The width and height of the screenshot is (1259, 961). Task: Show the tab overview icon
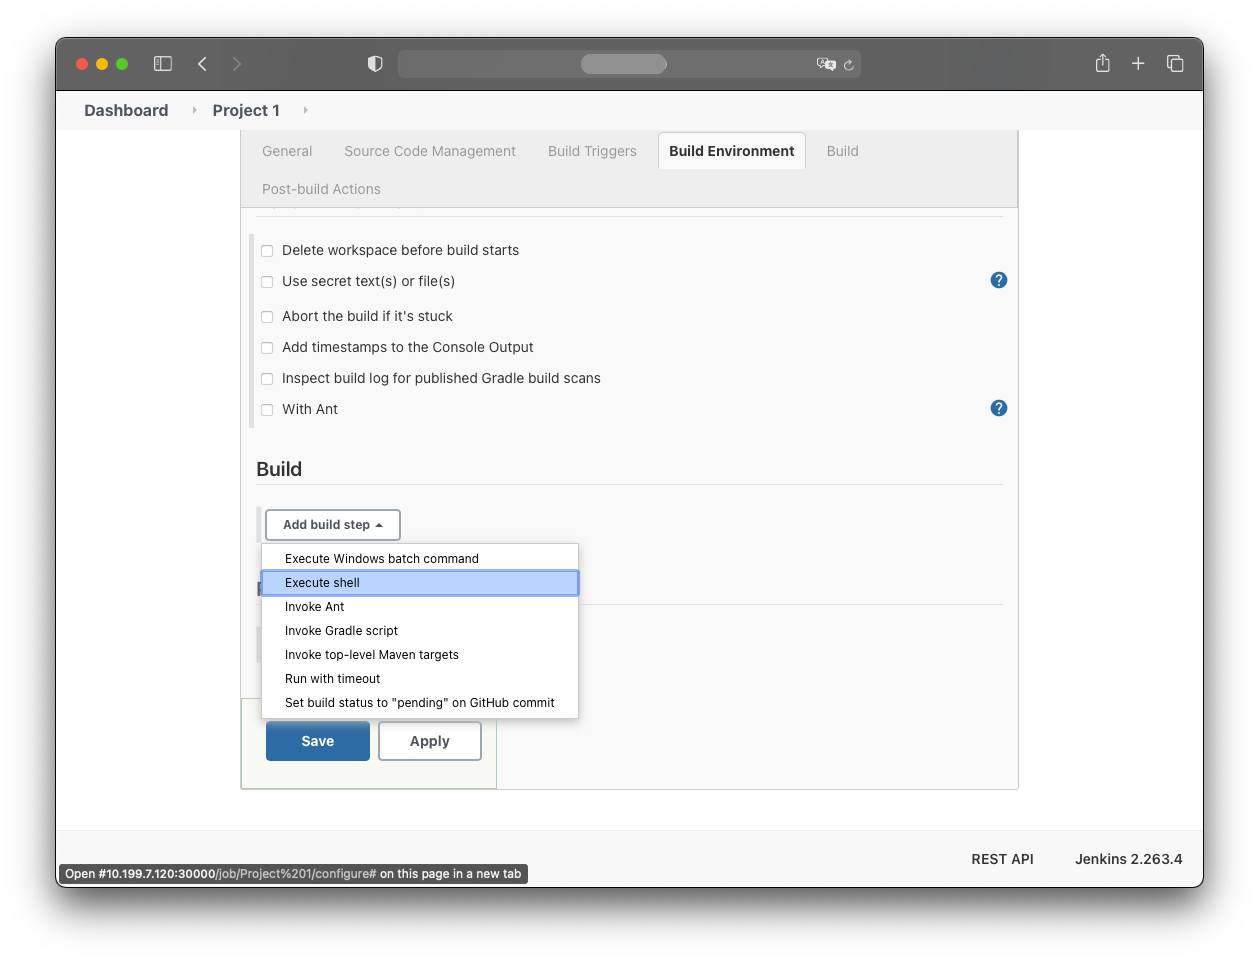[x=1175, y=64]
